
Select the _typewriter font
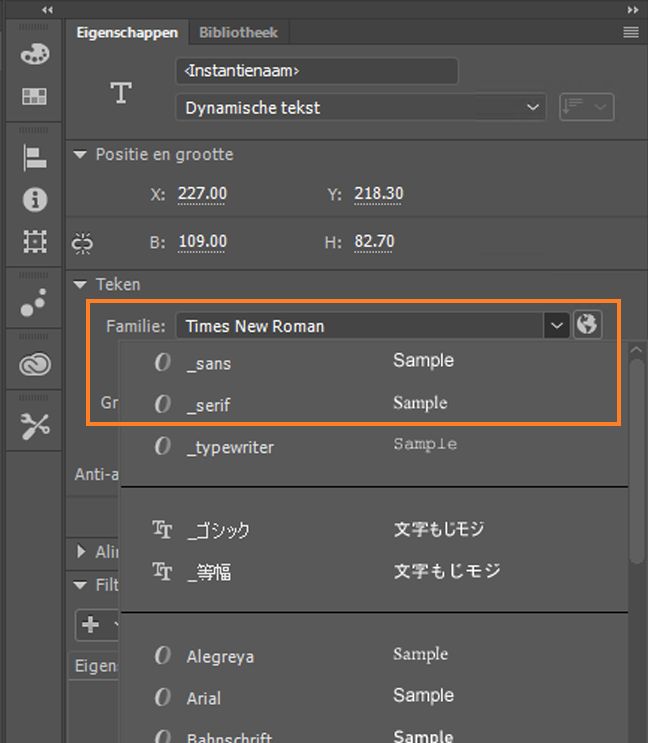click(374, 446)
